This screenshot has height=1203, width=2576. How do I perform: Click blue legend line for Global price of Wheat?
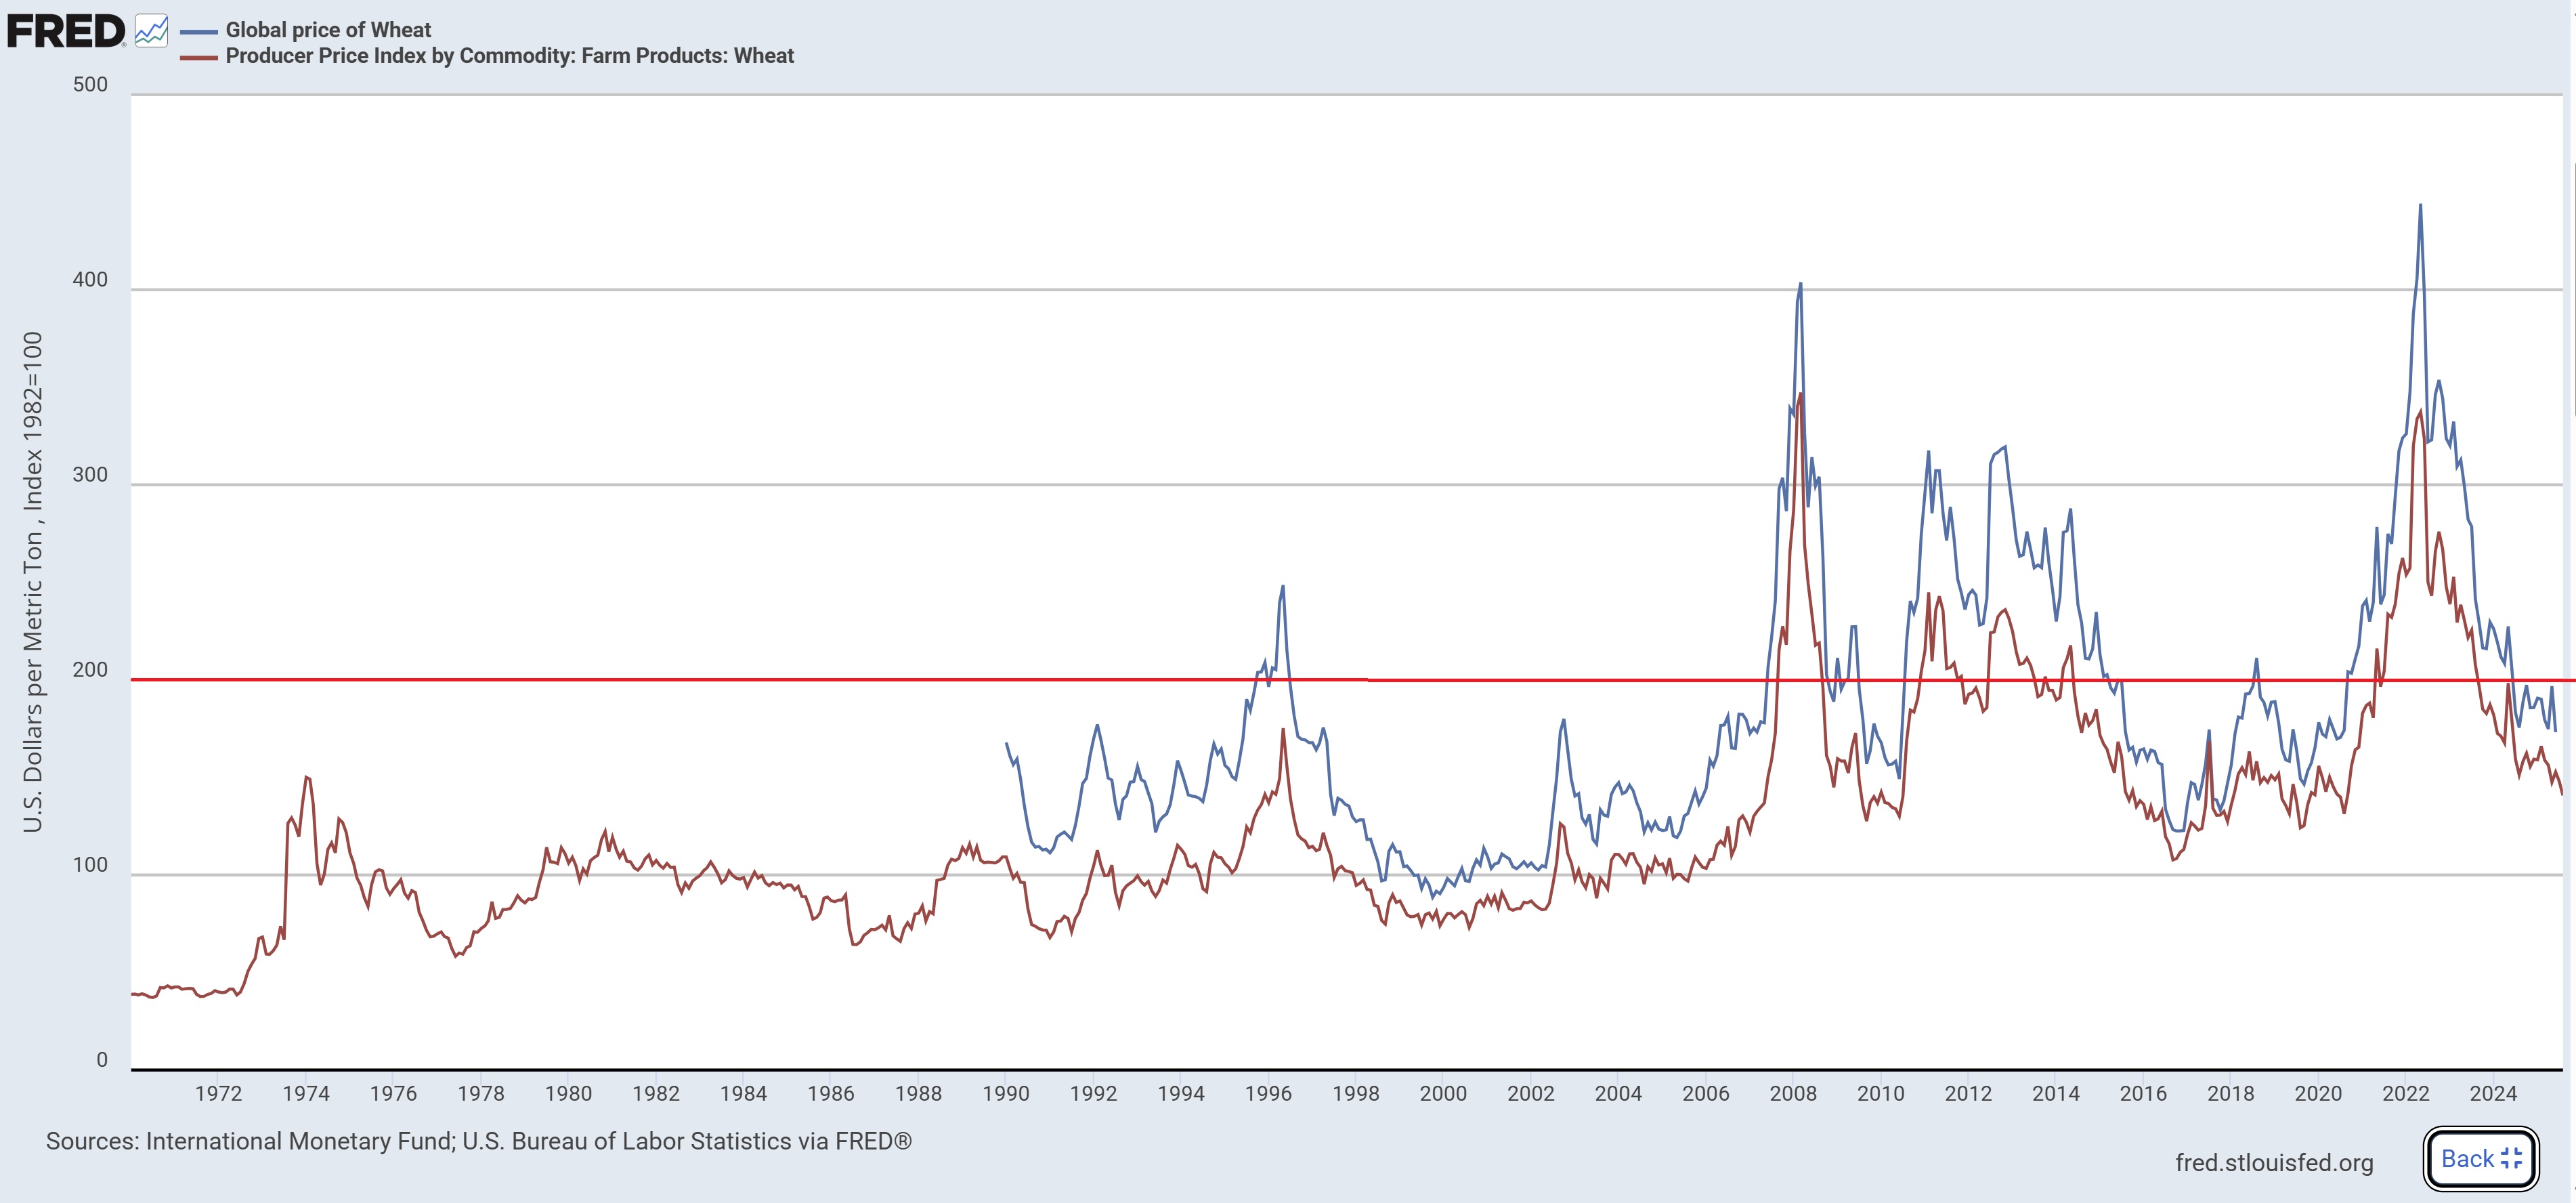199,31
